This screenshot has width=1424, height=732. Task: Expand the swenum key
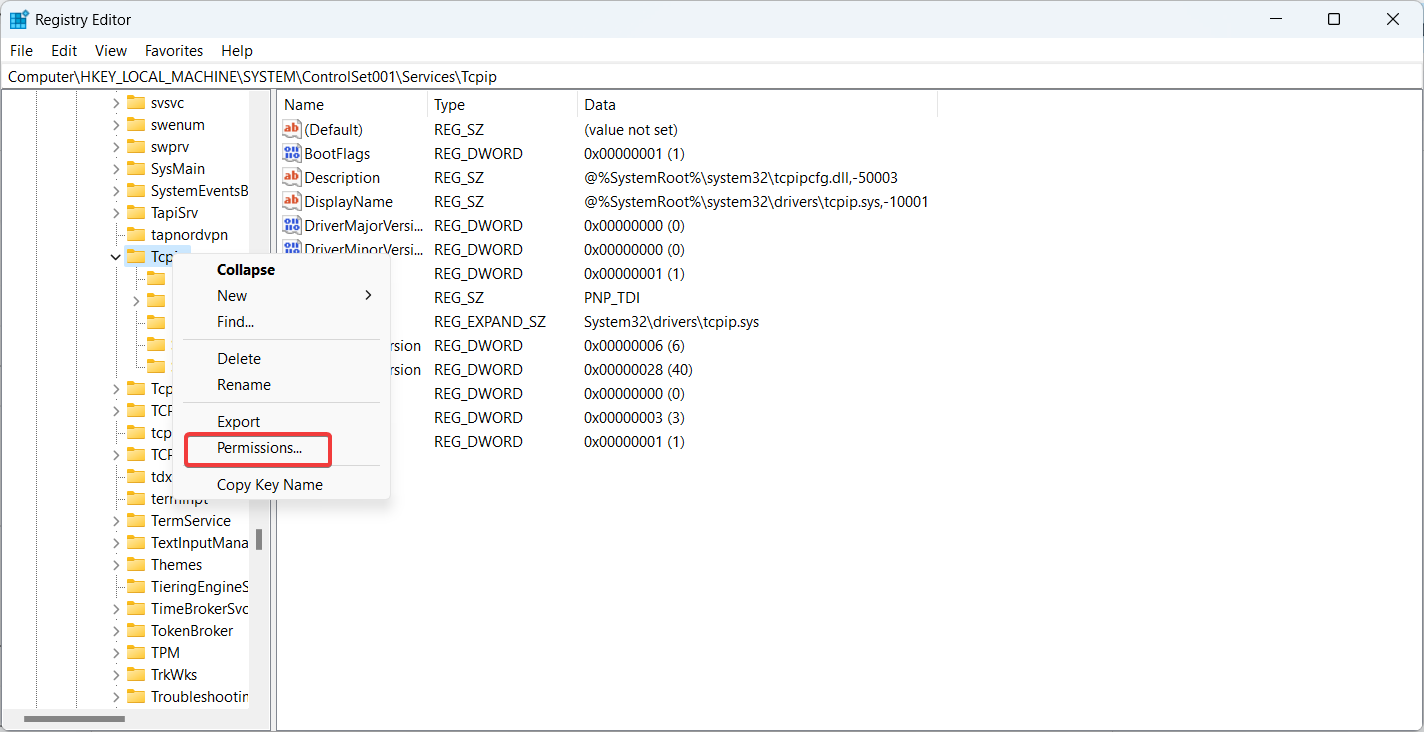[115, 125]
